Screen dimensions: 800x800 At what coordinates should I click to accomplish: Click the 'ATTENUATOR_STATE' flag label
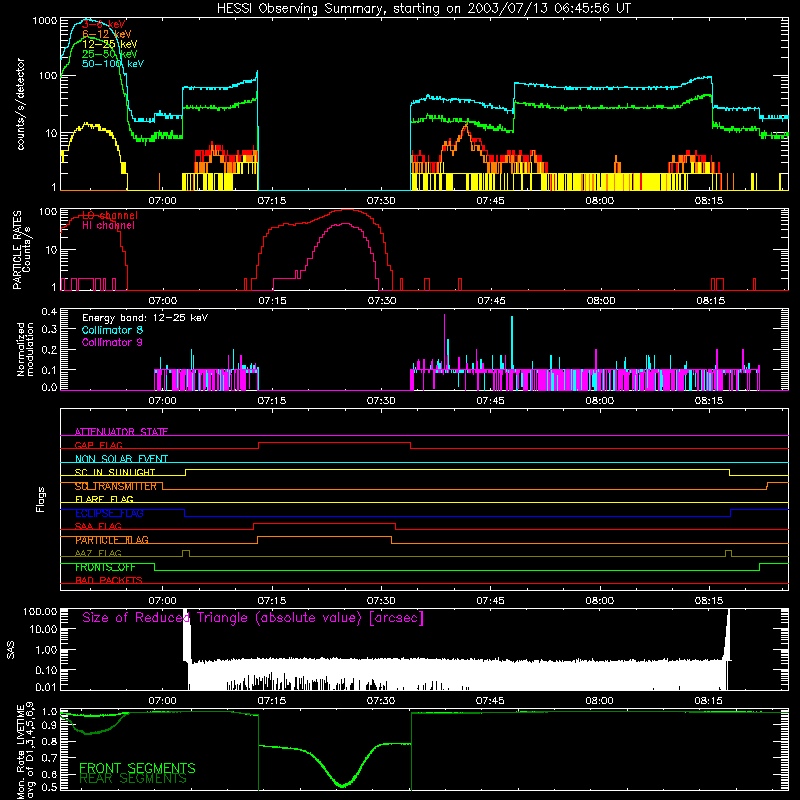pyautogui.click(x=121, y=432)
